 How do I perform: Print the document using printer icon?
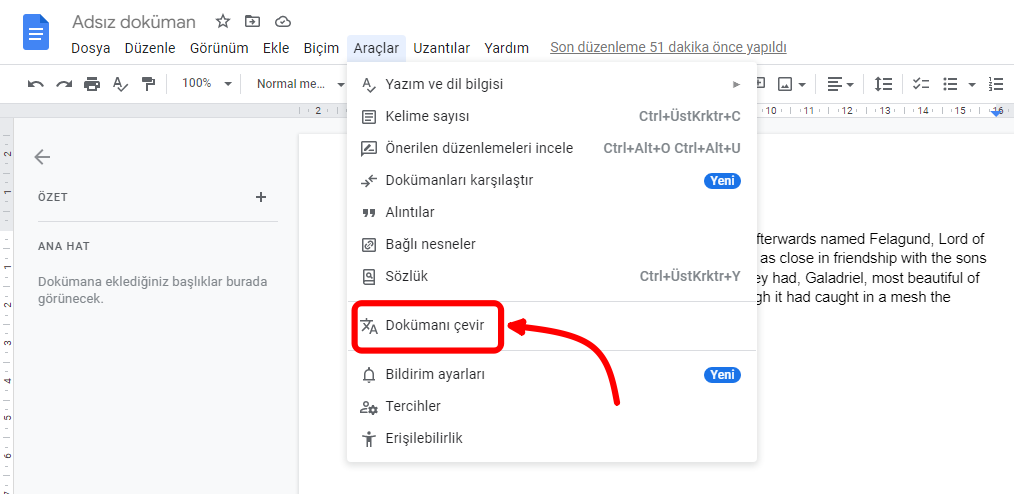[92, 84]
